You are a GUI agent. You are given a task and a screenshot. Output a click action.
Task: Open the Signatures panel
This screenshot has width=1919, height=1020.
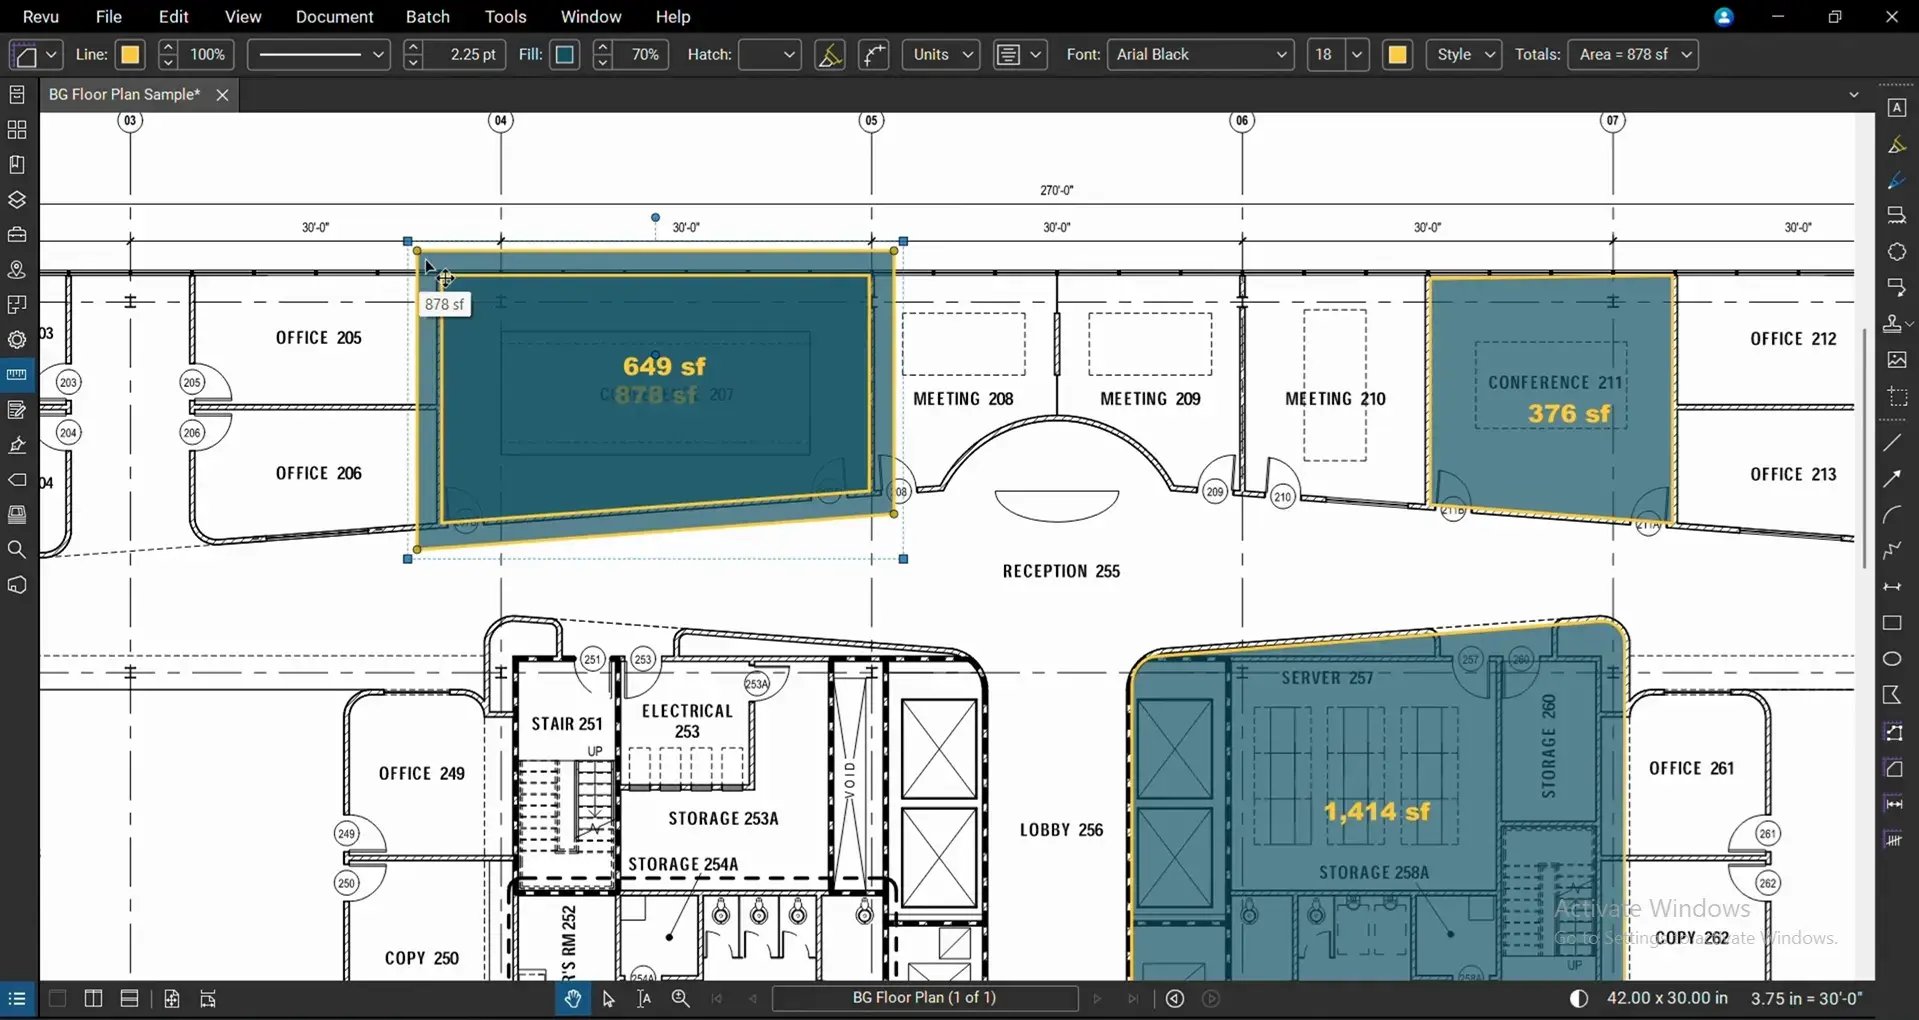(17, 445)
